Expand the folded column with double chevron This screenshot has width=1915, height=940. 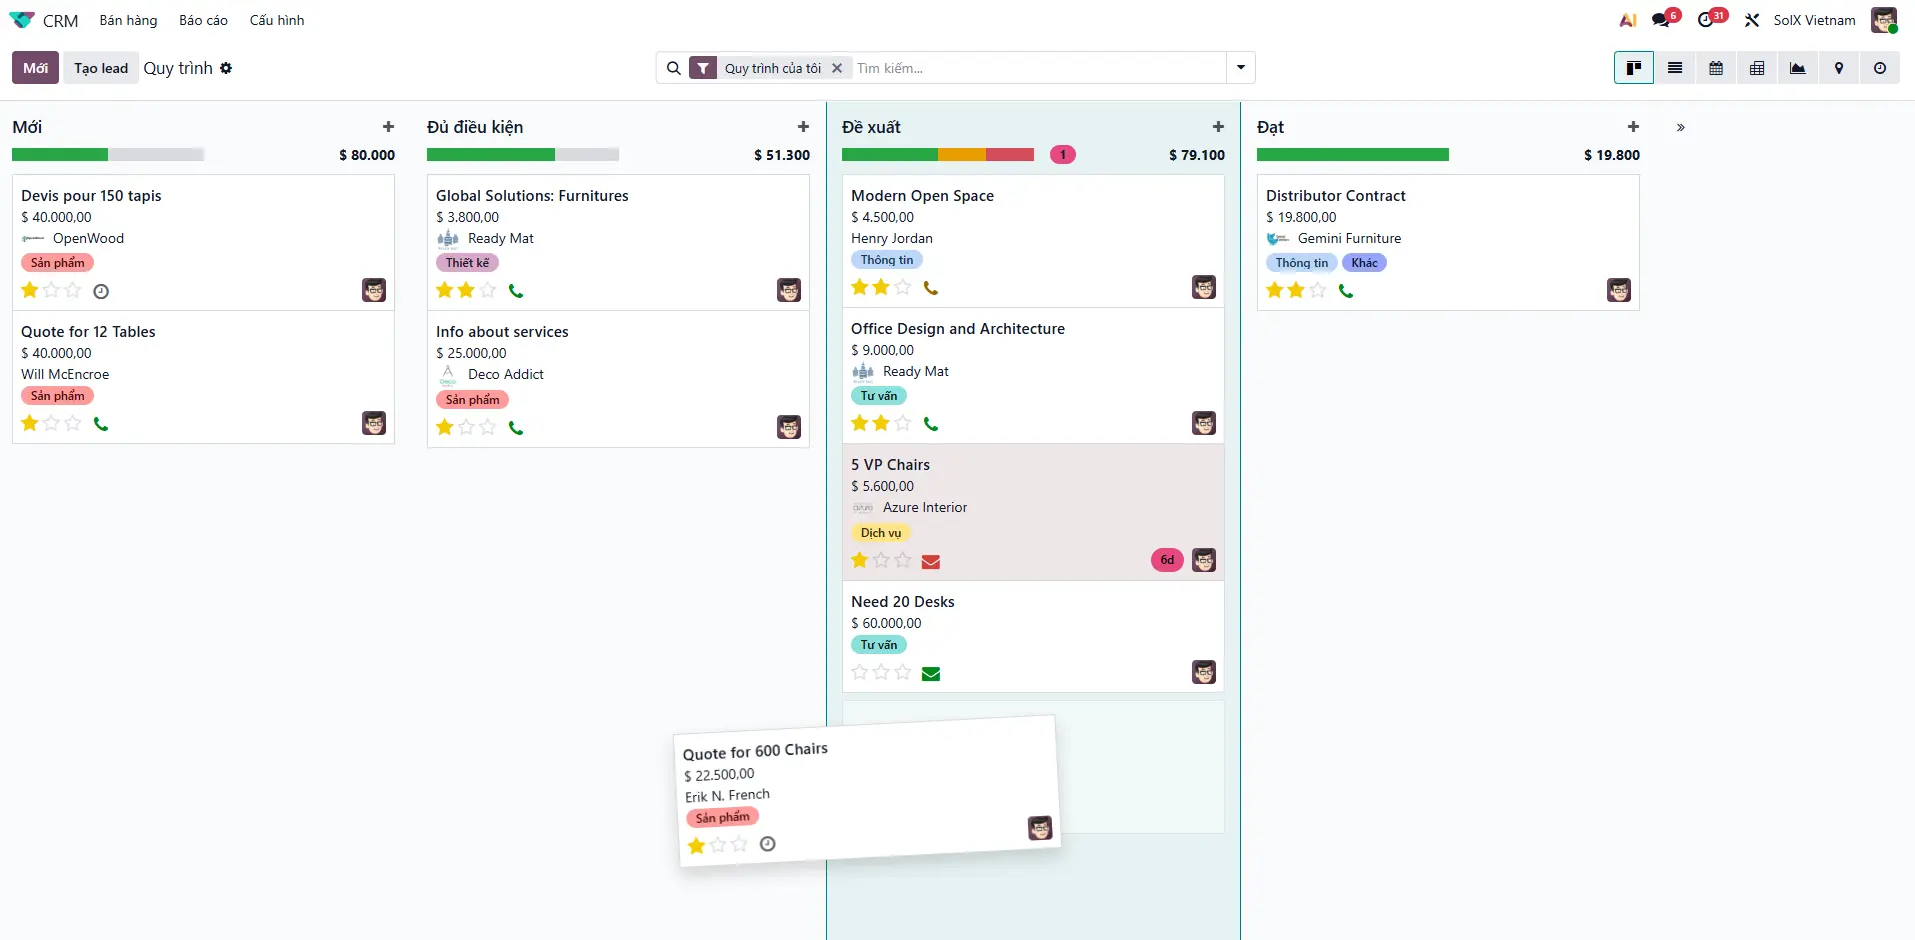point(1681,127)
